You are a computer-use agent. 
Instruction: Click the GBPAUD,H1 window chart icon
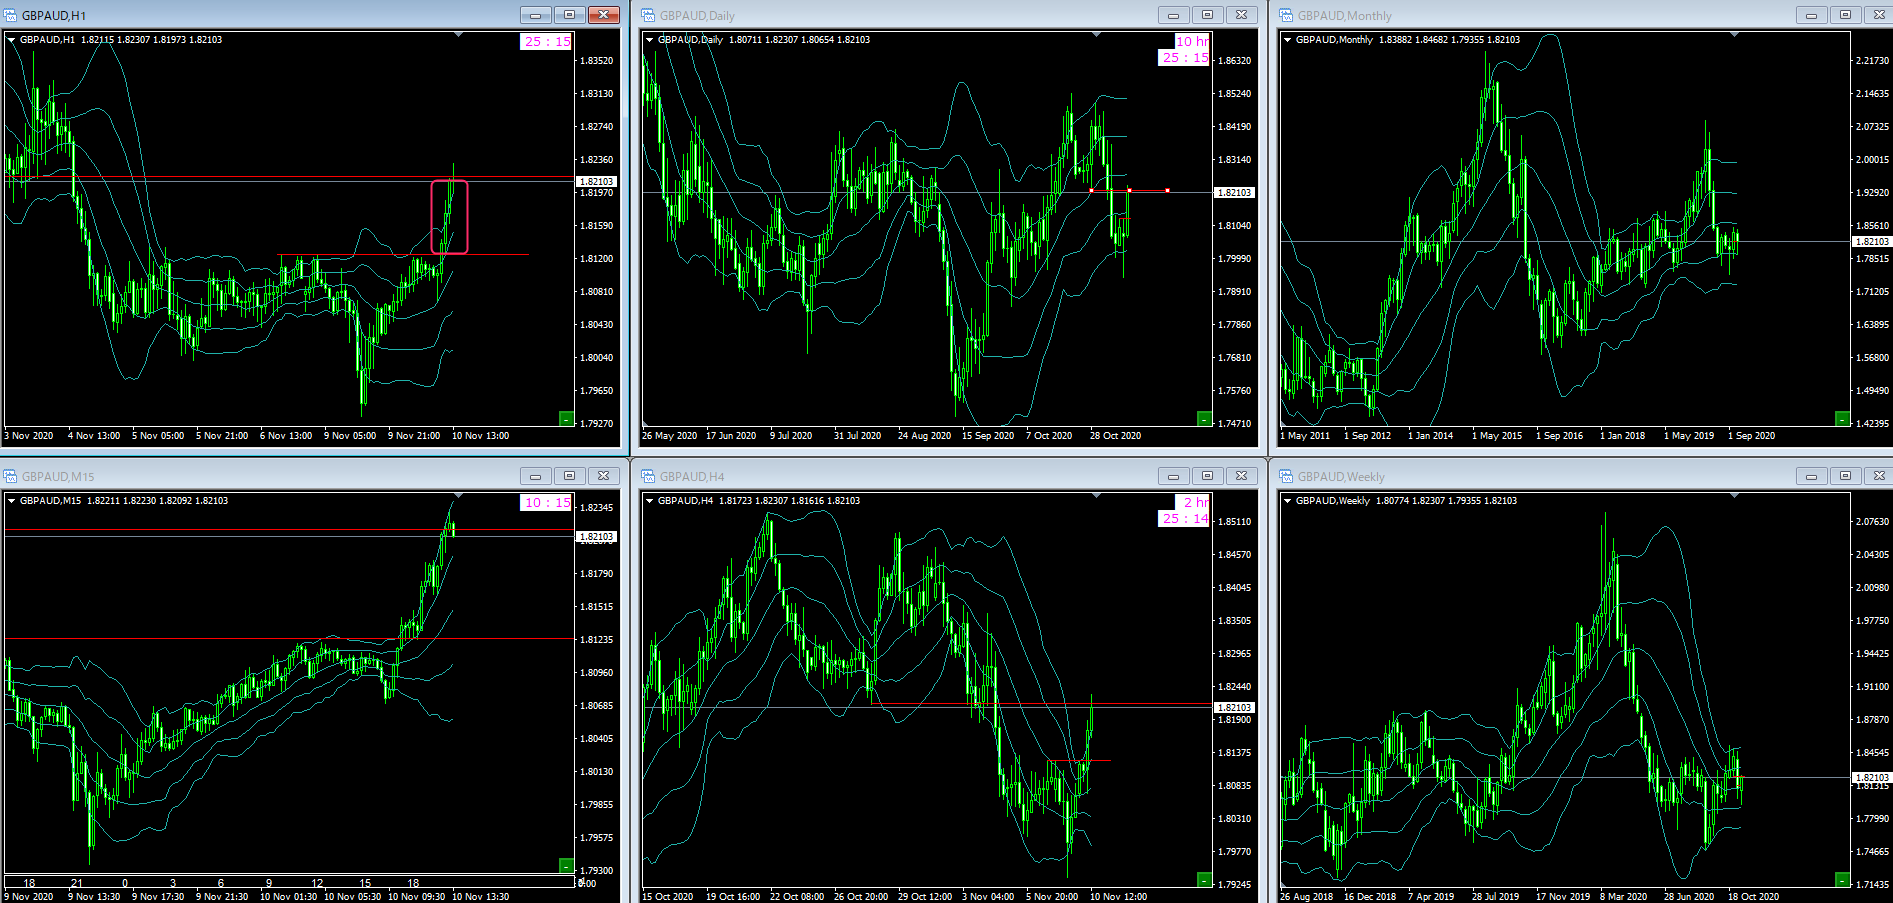pos(11,15)
